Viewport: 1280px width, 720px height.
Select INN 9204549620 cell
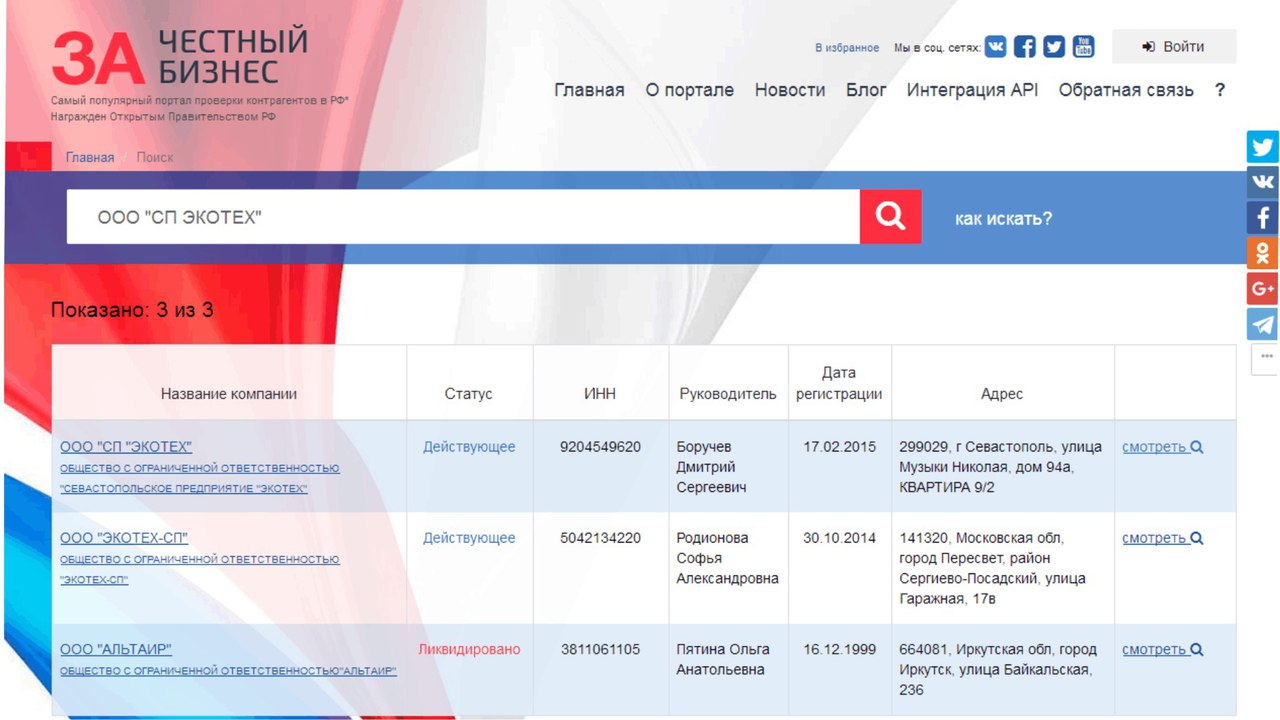pyautogui.click(x=600, y=447)
